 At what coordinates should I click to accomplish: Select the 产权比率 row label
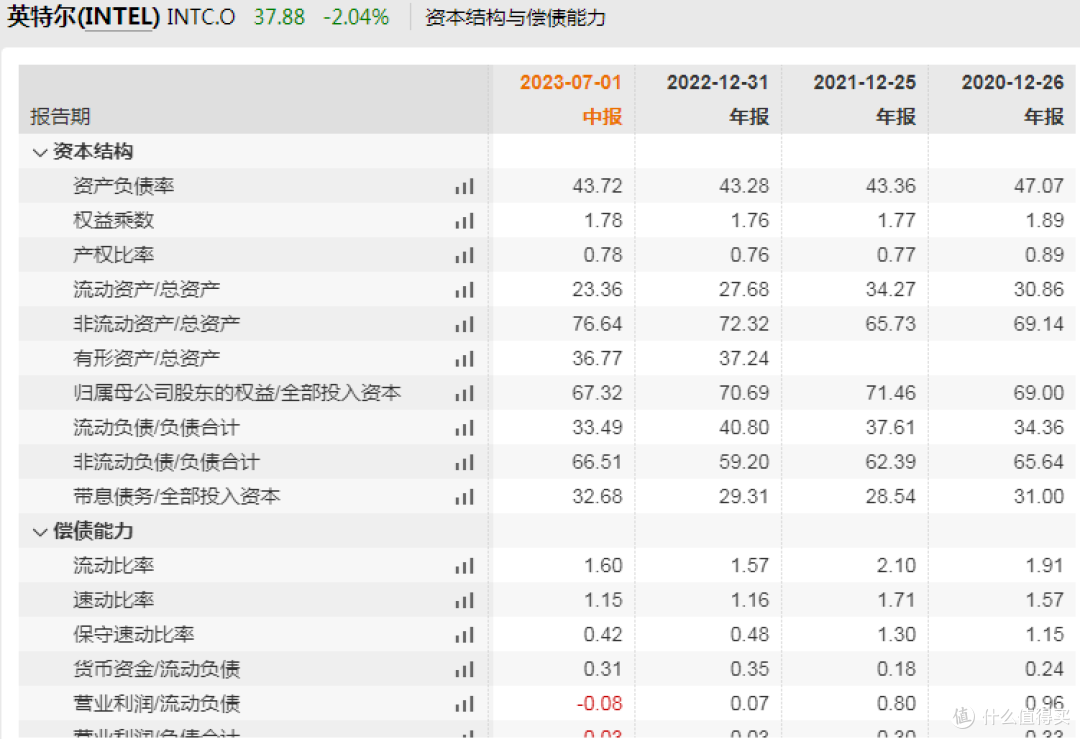coord(114,255)
